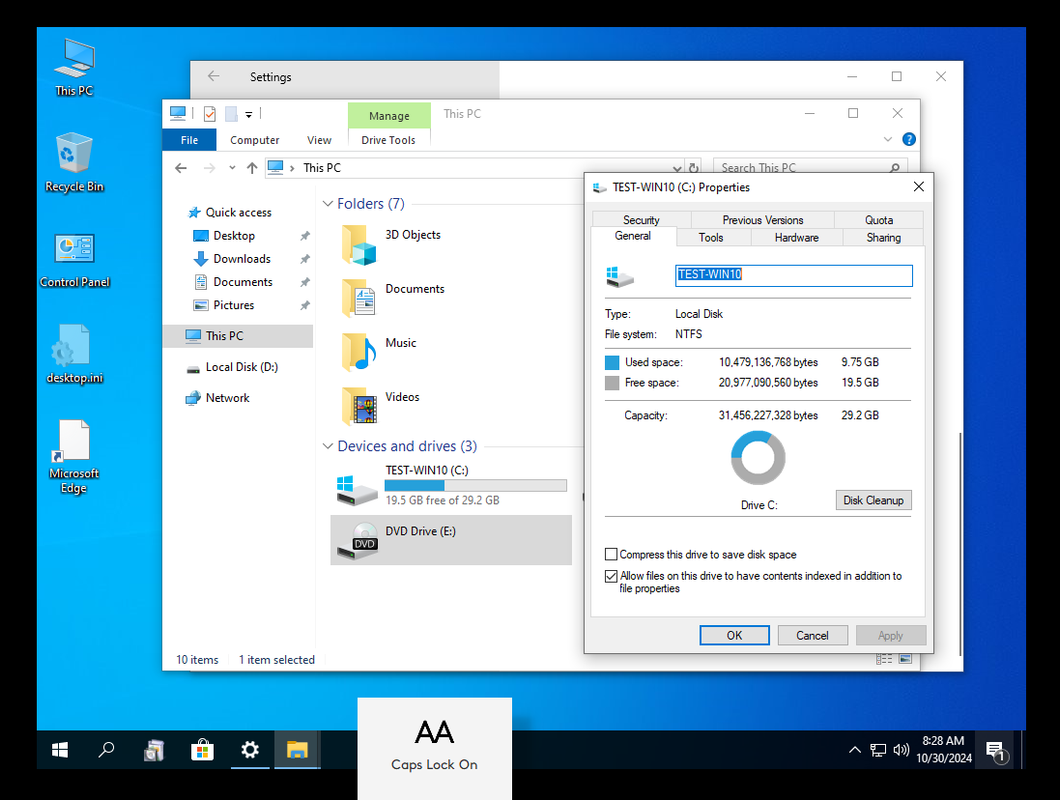The image size is (1060, 800).
Task: Open the Windows Start menu
Action: 59,749
